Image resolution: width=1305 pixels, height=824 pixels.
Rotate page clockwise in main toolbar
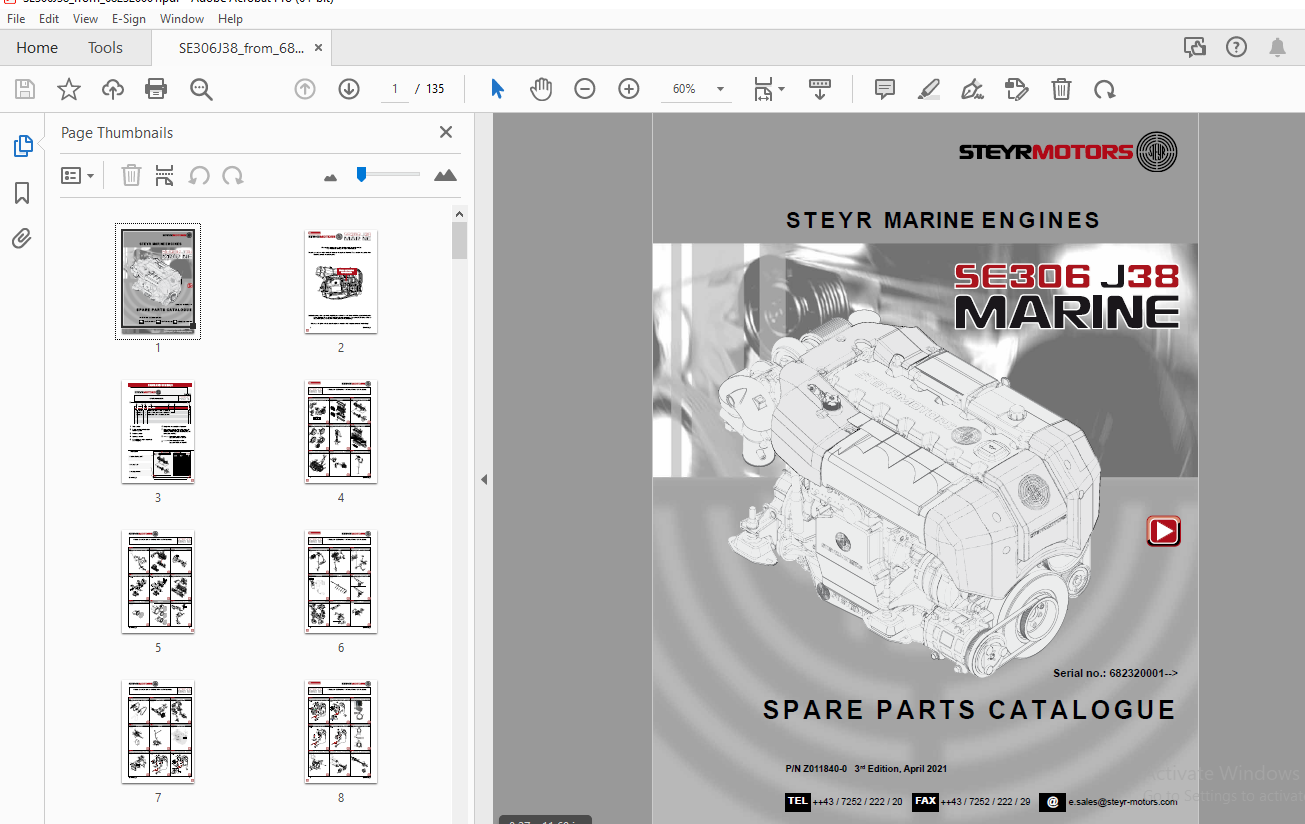coord(1104,90)
